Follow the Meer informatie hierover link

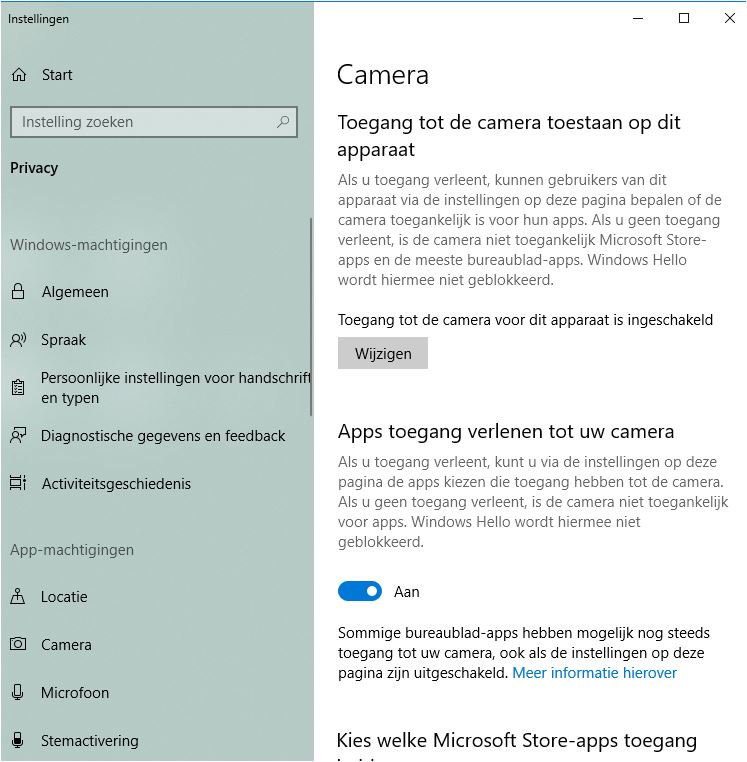coord(594,673)
